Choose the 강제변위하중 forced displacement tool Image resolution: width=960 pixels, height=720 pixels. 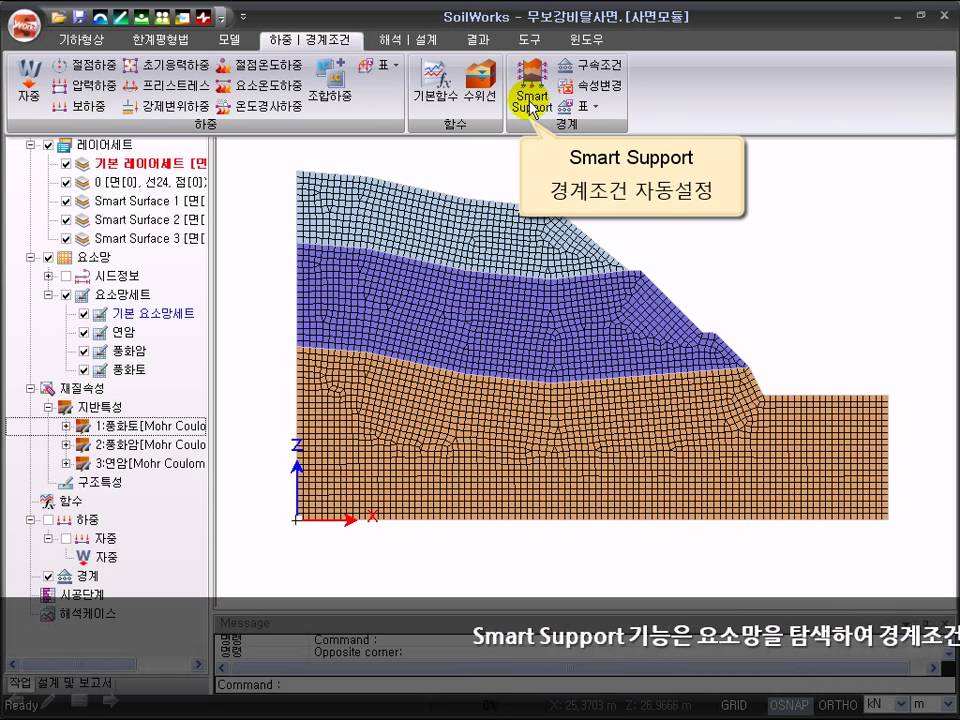(166, 107)
